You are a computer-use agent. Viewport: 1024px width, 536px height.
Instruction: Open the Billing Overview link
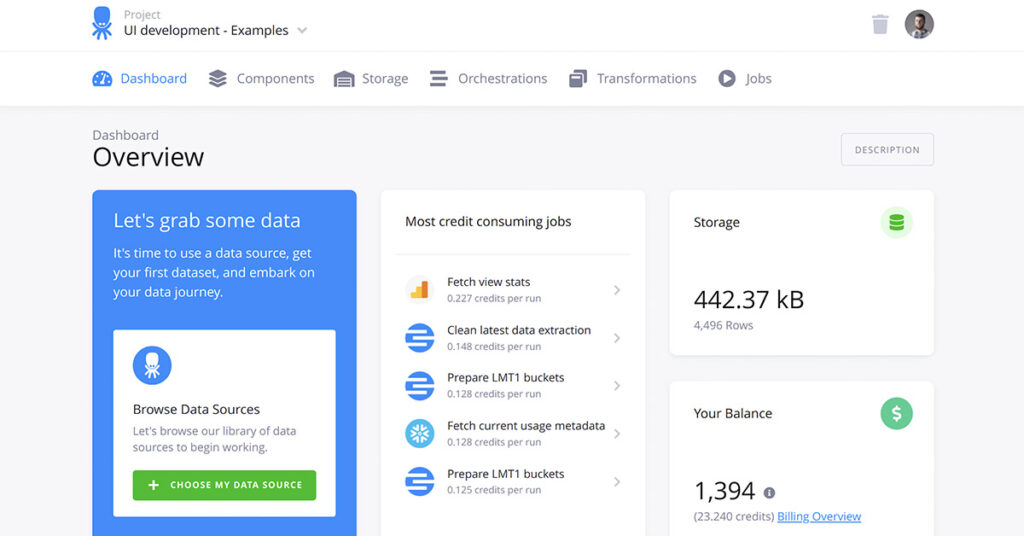pos(819,517)
